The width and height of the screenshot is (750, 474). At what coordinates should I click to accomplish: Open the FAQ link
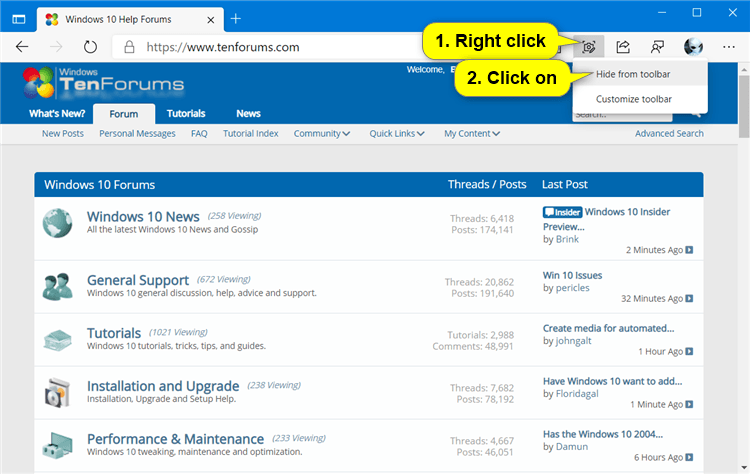click(199, 133)
